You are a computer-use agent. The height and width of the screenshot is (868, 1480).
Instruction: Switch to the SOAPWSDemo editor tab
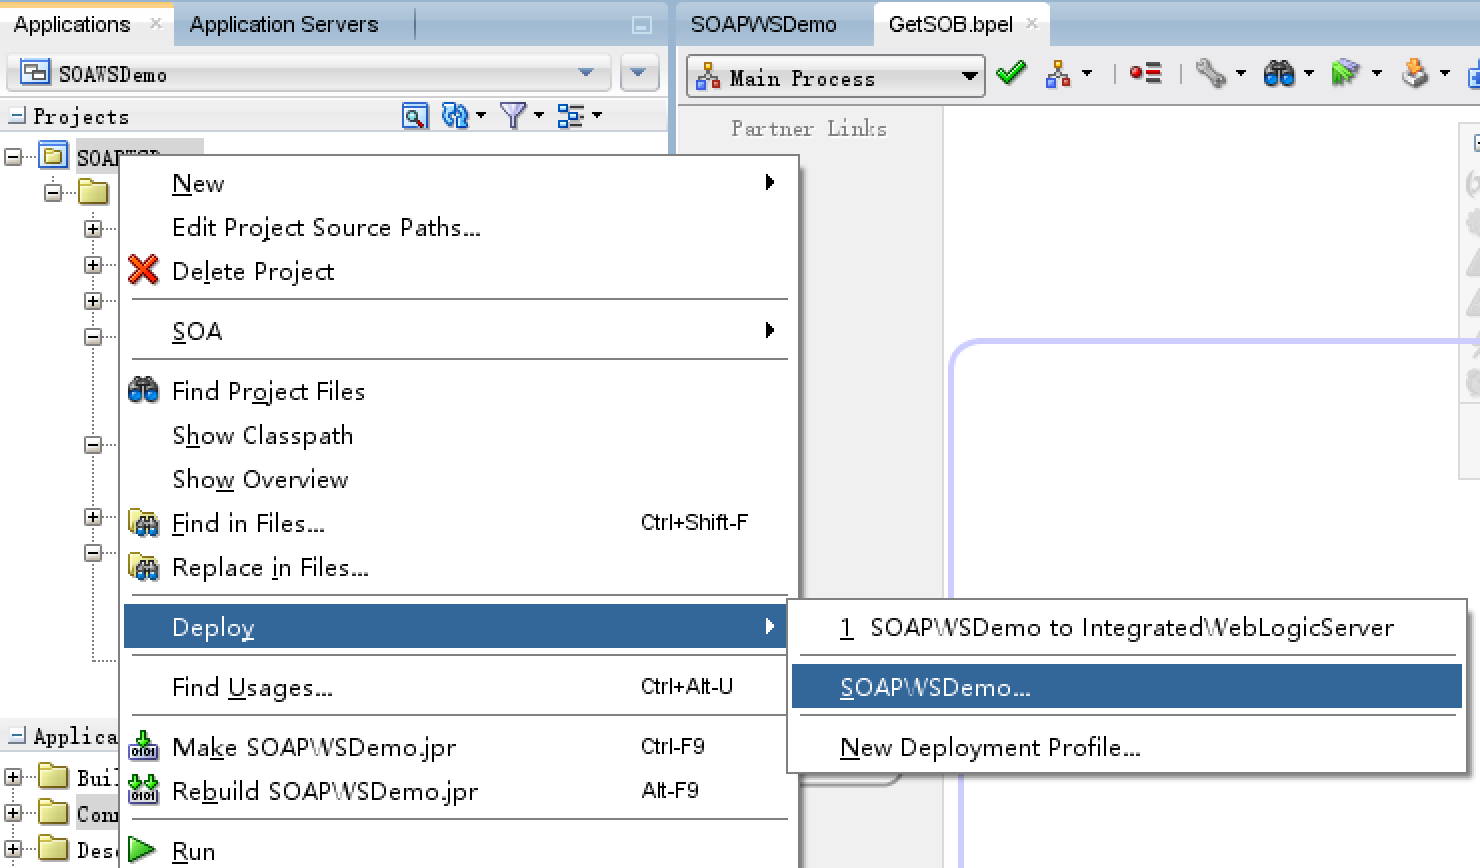(763, 24)
